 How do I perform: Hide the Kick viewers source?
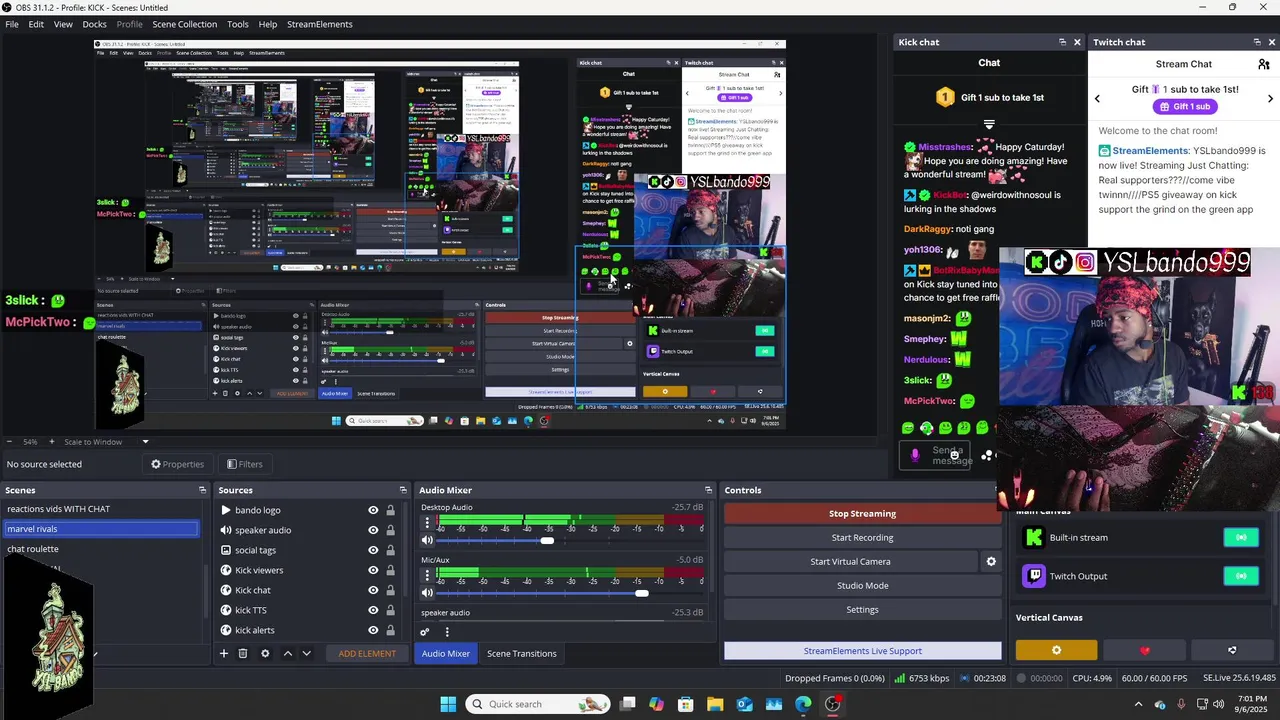point(373,570)
